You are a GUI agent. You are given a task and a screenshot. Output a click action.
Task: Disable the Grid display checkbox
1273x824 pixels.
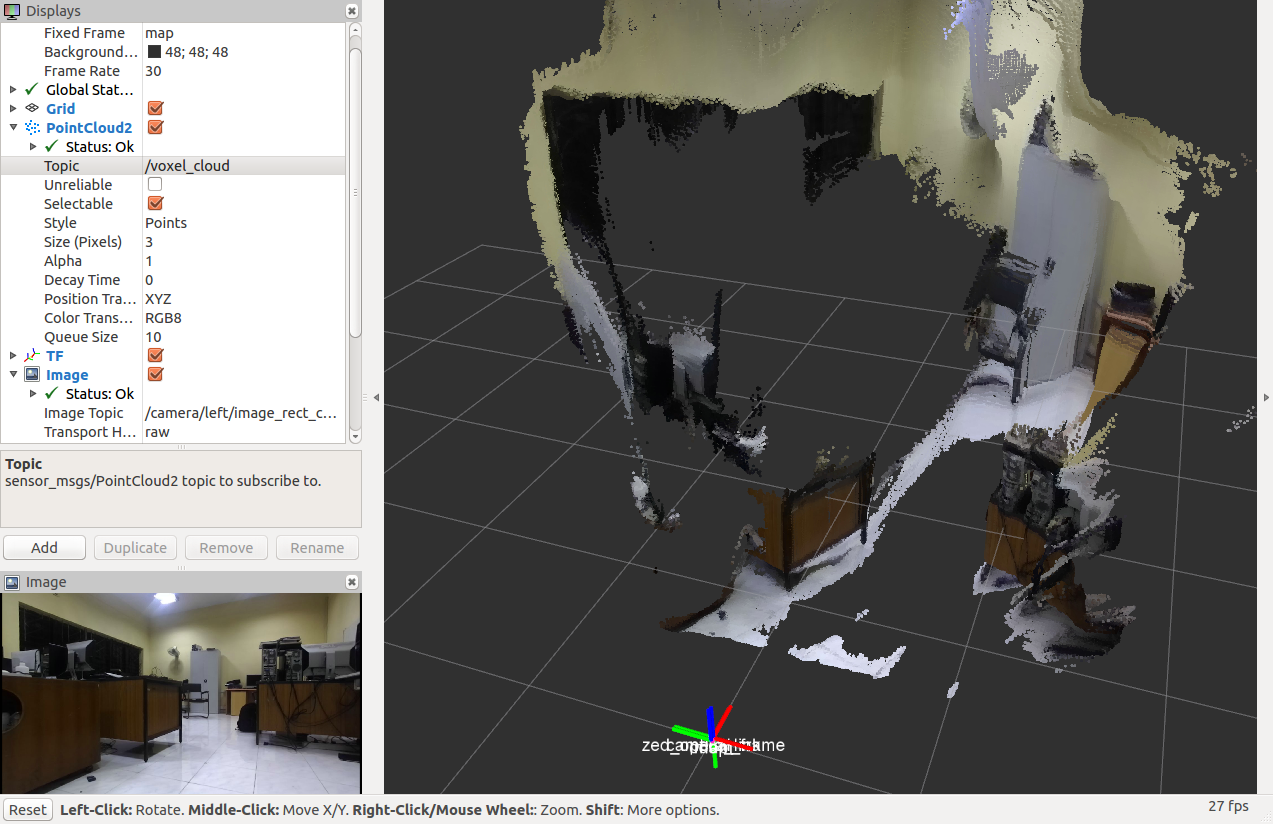coord(155,108)
